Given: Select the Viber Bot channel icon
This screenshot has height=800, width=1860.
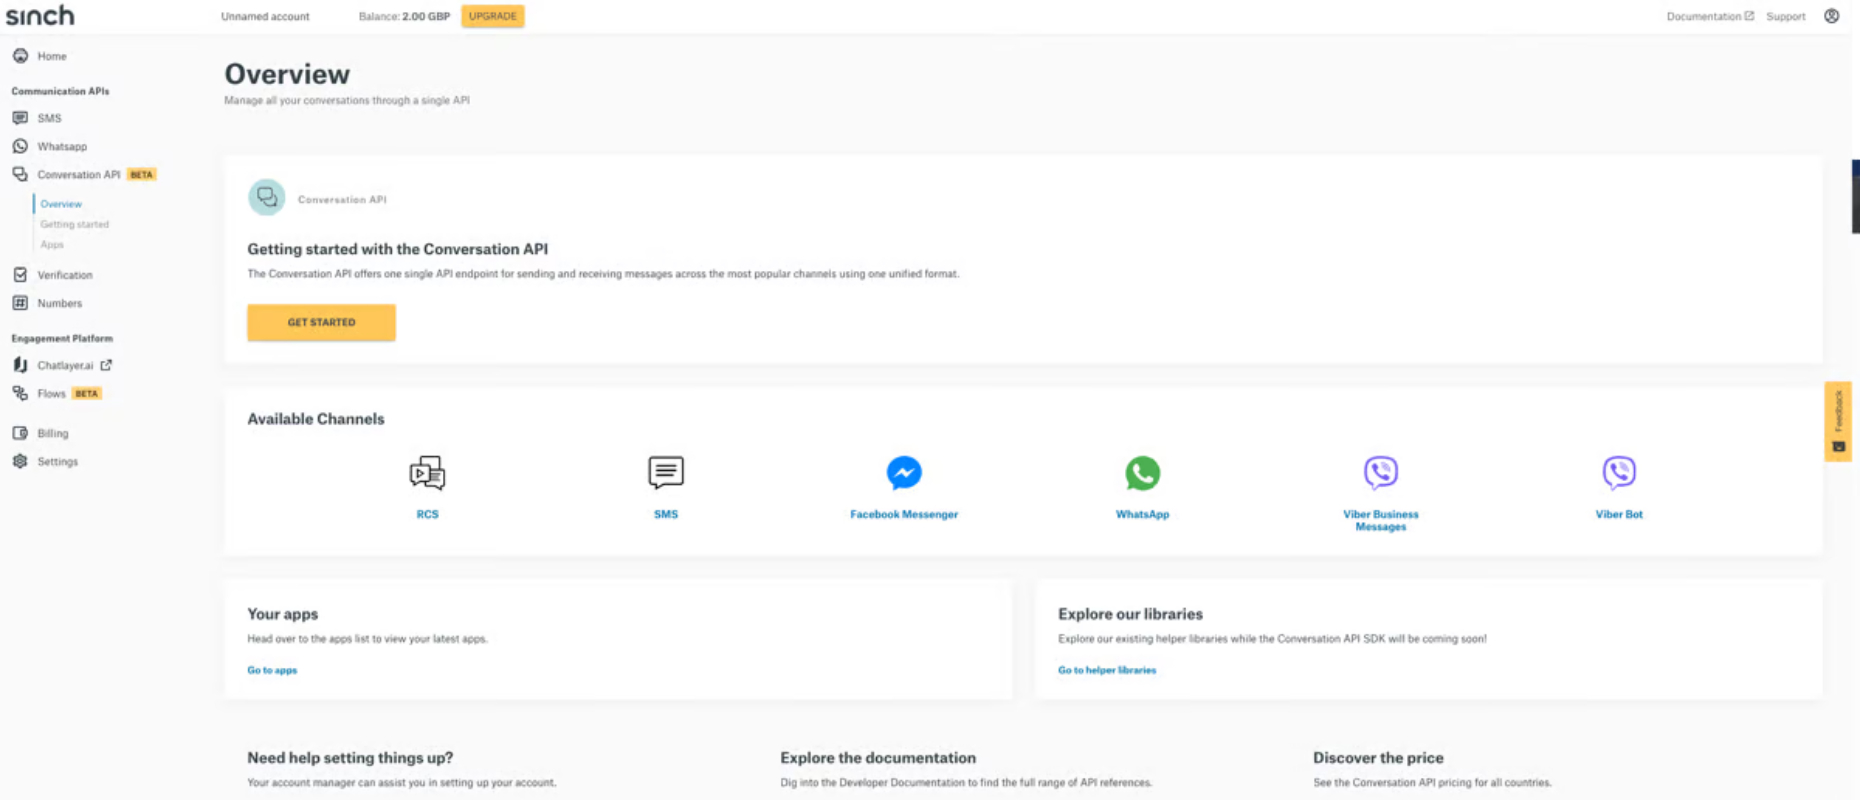Looking at the screenshot, I should coord(1619,472).
